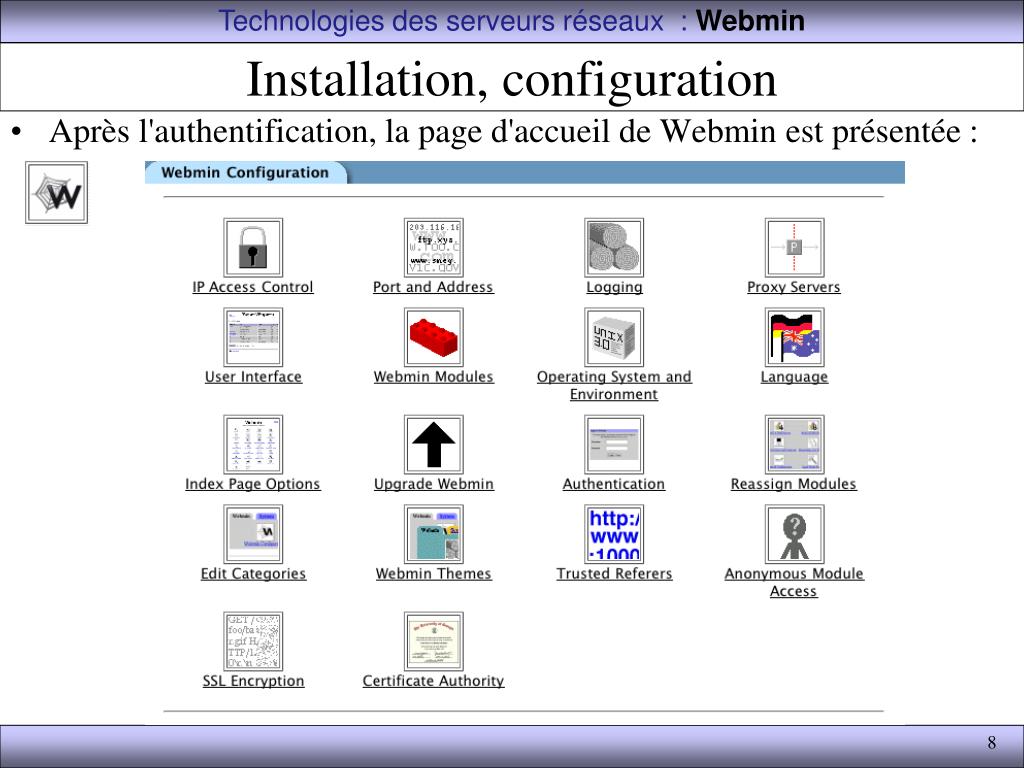1024x768 pixels.
Task: Open the Proxy Servers icon
Action: pos(794,248)
